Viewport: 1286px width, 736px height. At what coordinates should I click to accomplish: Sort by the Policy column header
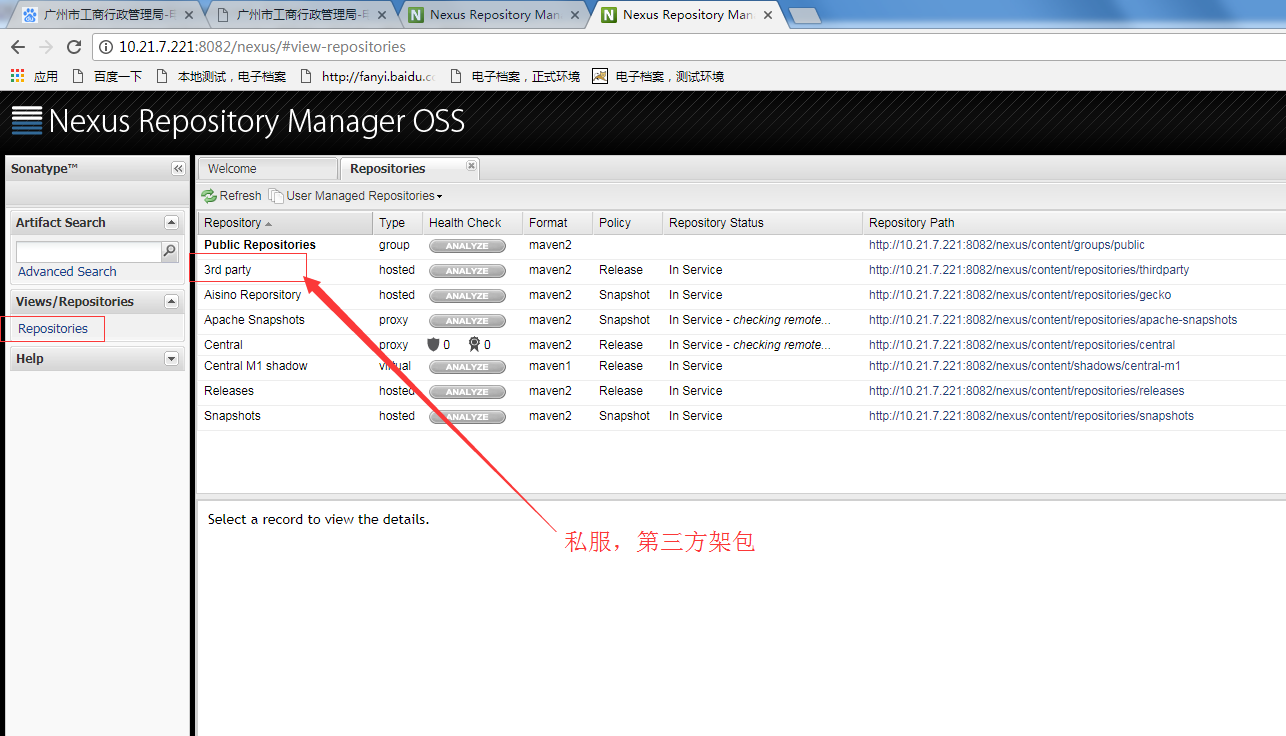click(627, 223)
